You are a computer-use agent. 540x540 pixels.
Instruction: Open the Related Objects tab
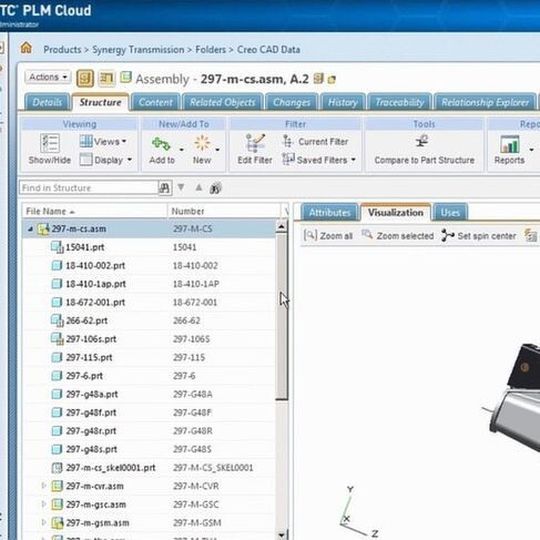point(223,102)
